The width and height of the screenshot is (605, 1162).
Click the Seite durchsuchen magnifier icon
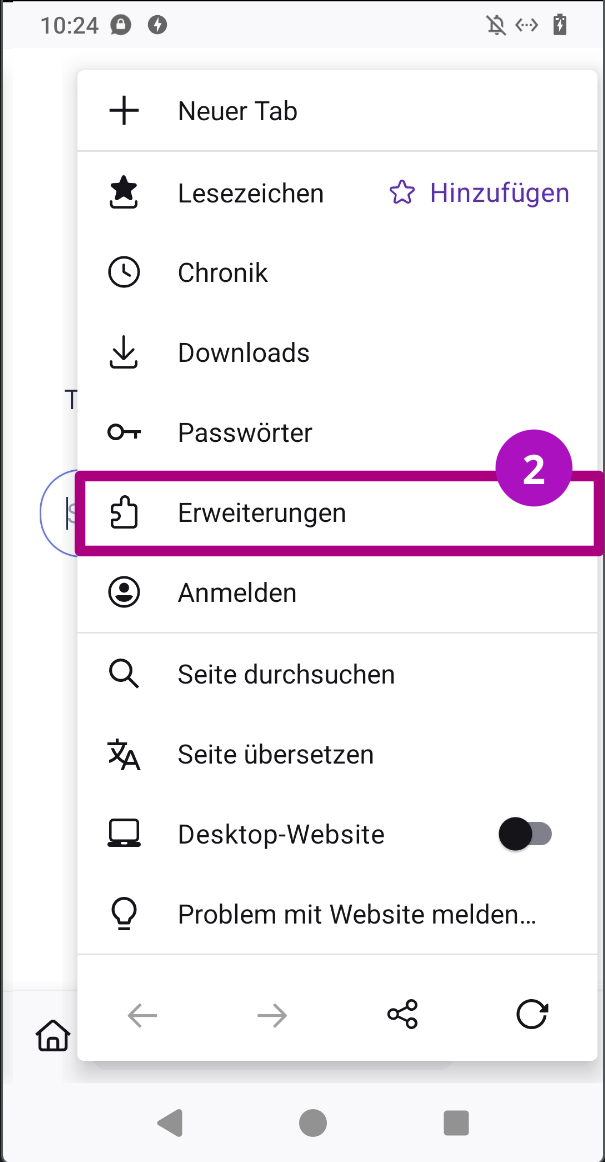[123, 673]
